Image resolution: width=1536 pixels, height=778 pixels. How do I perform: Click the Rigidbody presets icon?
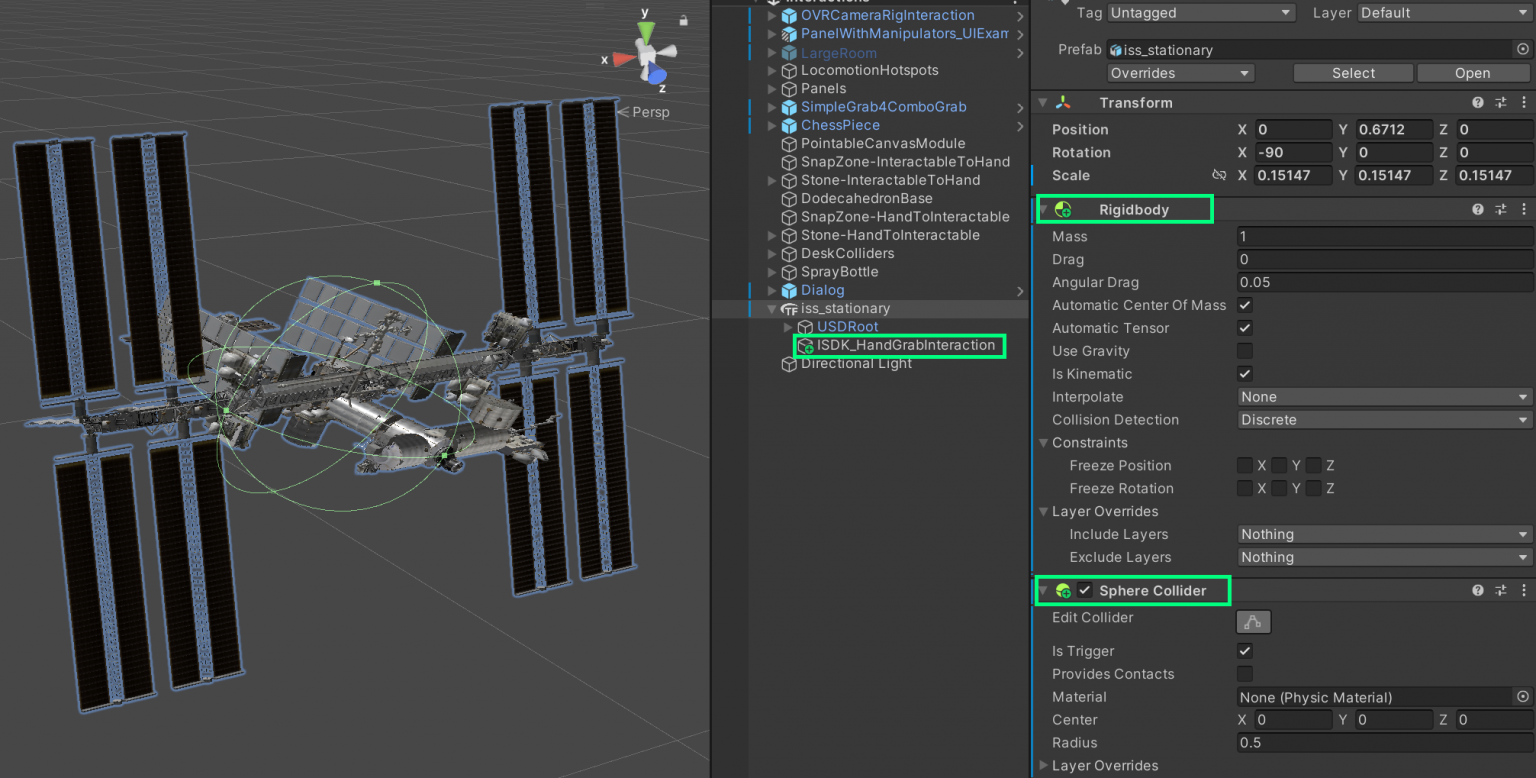[1500, 209]
